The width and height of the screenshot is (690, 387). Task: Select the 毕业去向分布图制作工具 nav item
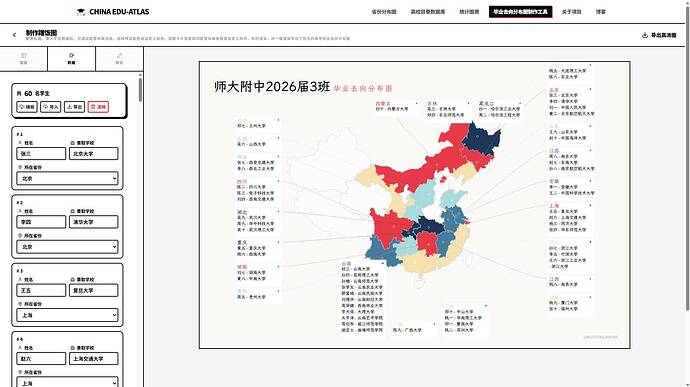(521, 12)
